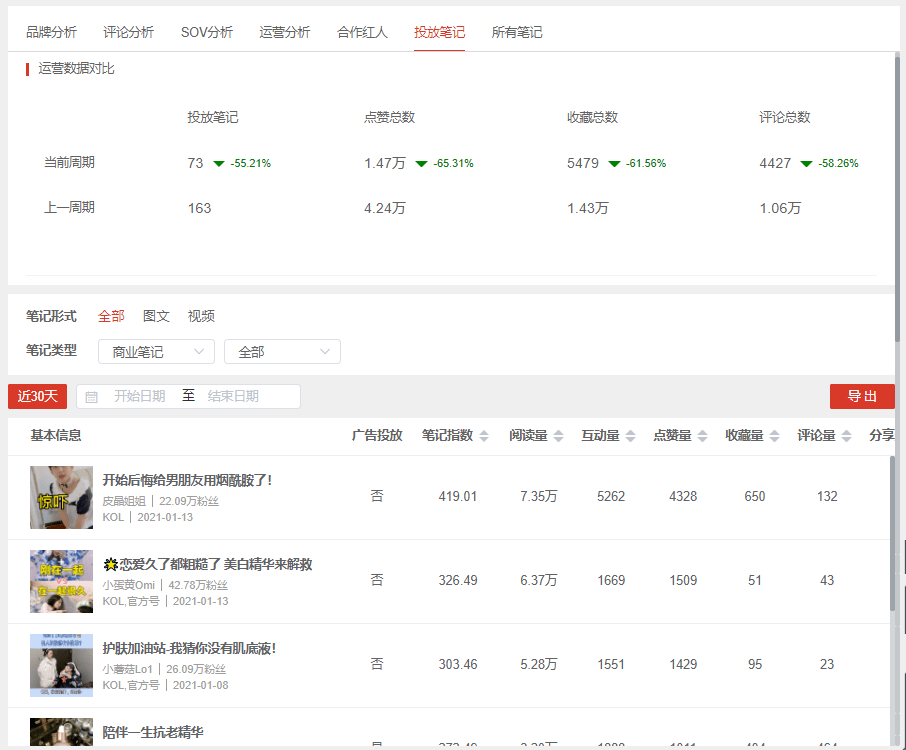Sort by 点赞量 column sort icon

pos(702,436)
